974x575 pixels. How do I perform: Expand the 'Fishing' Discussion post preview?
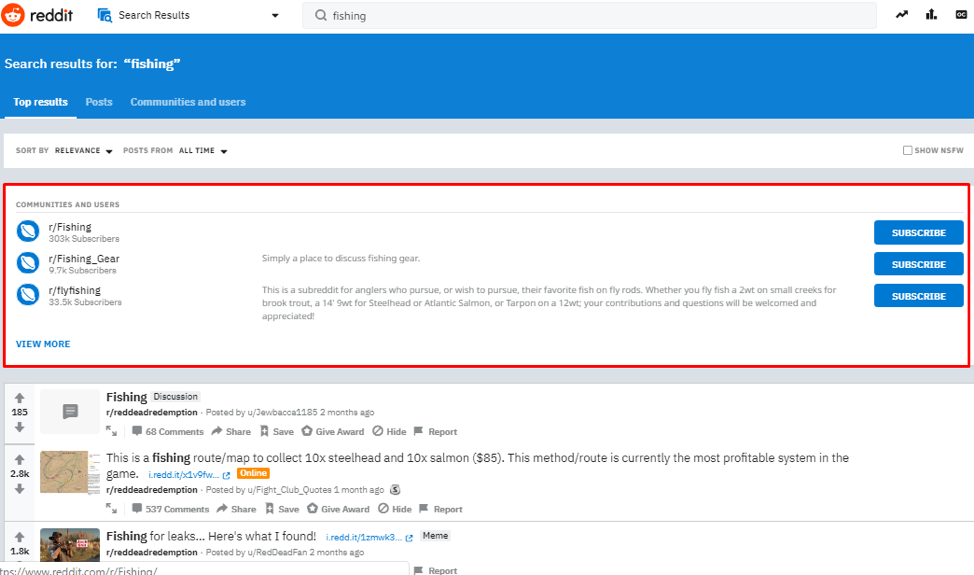(x=112, y=431)
